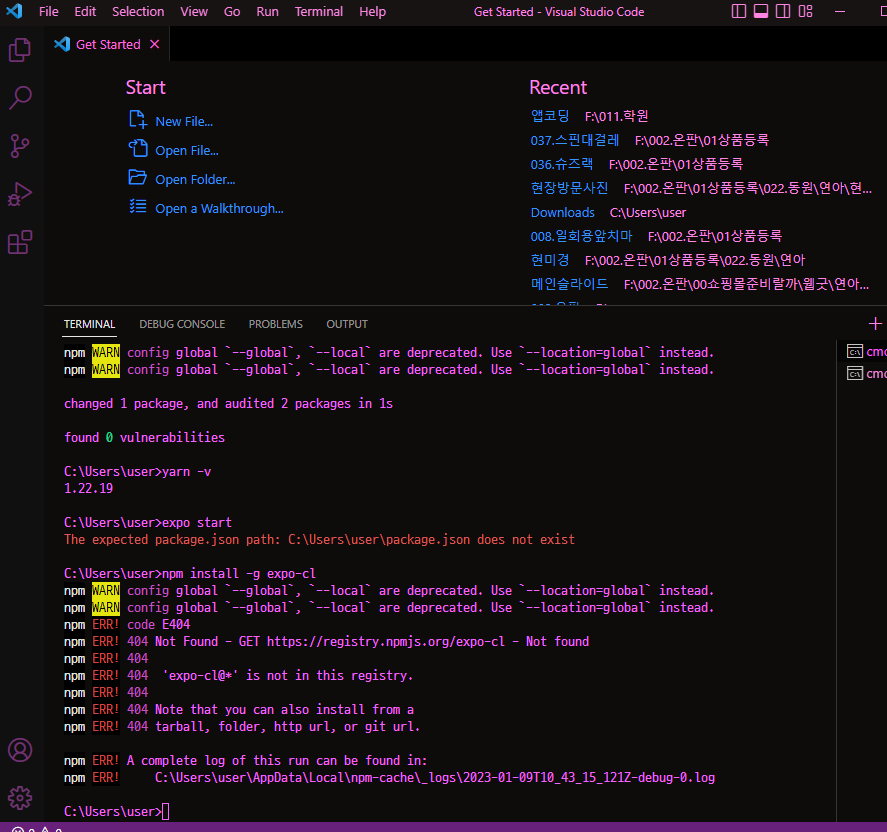887x832 pixels.
Task: Open the Explorer view in activity bar
Action: (x=20, y=50)
